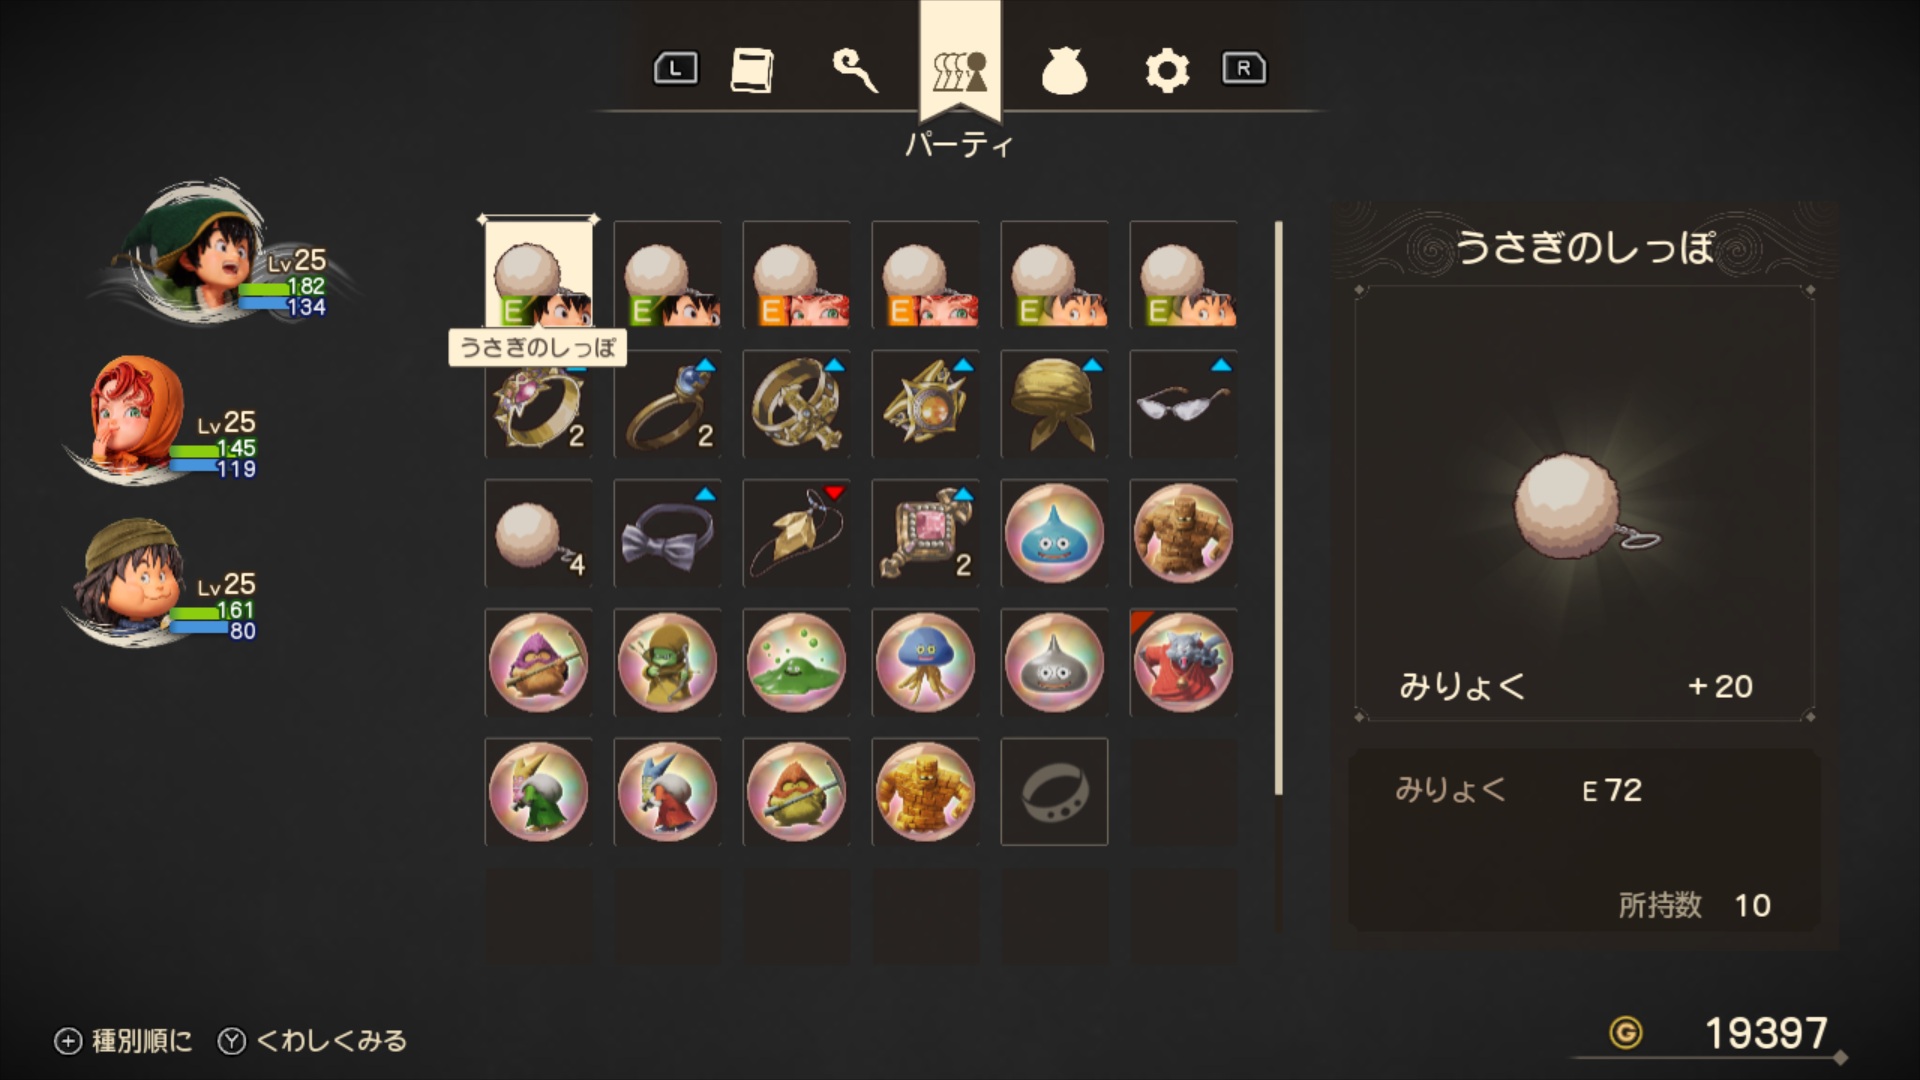Viewport: 1920px width, 1080px height.
Task: Select the magic staff tab icon
Action: tap(855, 70)
